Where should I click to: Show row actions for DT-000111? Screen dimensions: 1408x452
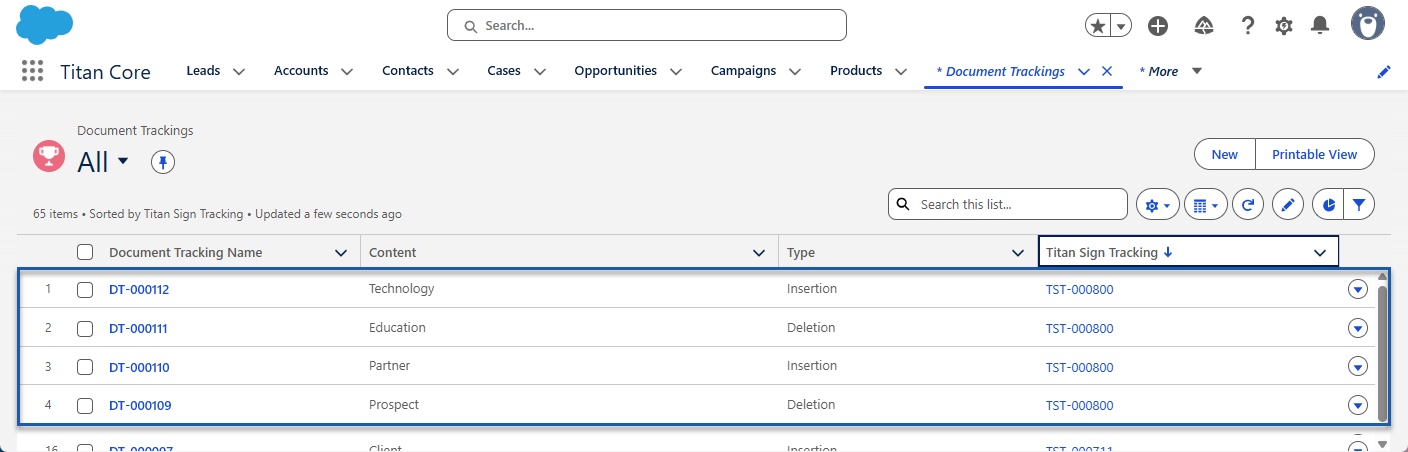tap(1357, 328)
